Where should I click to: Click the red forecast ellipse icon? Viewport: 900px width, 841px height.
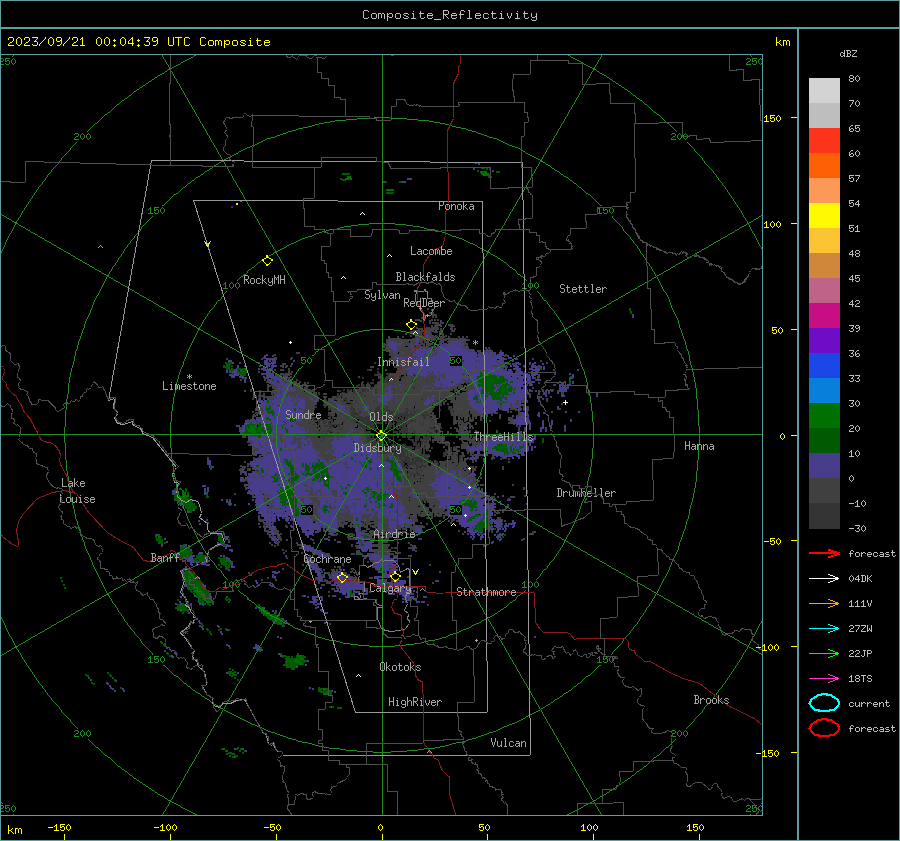tap(824, 728)
